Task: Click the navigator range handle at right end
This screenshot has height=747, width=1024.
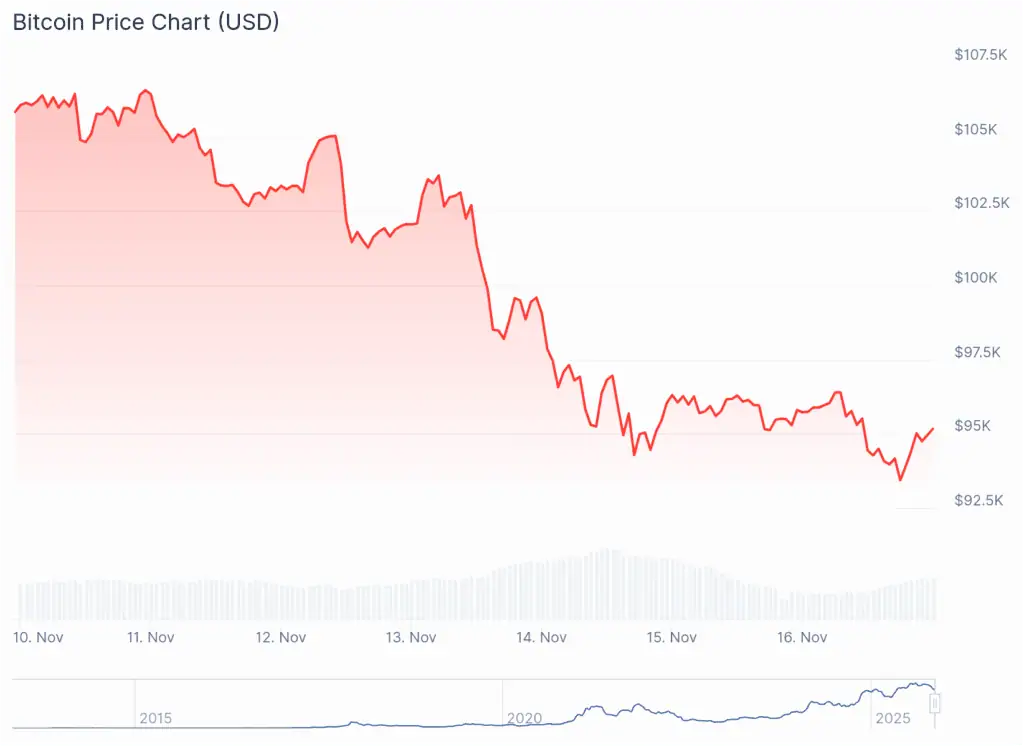Action: click(935, 704)
